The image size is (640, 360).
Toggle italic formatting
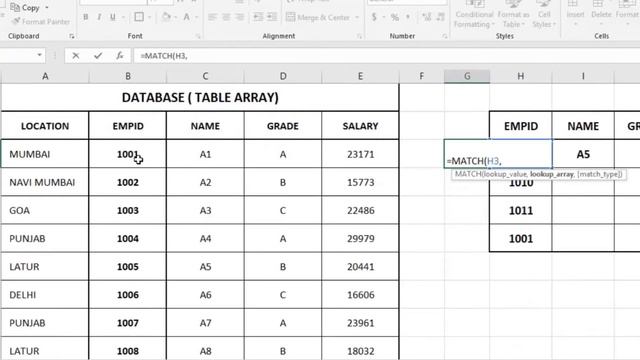pyautogui.click(x=99, y=17)
